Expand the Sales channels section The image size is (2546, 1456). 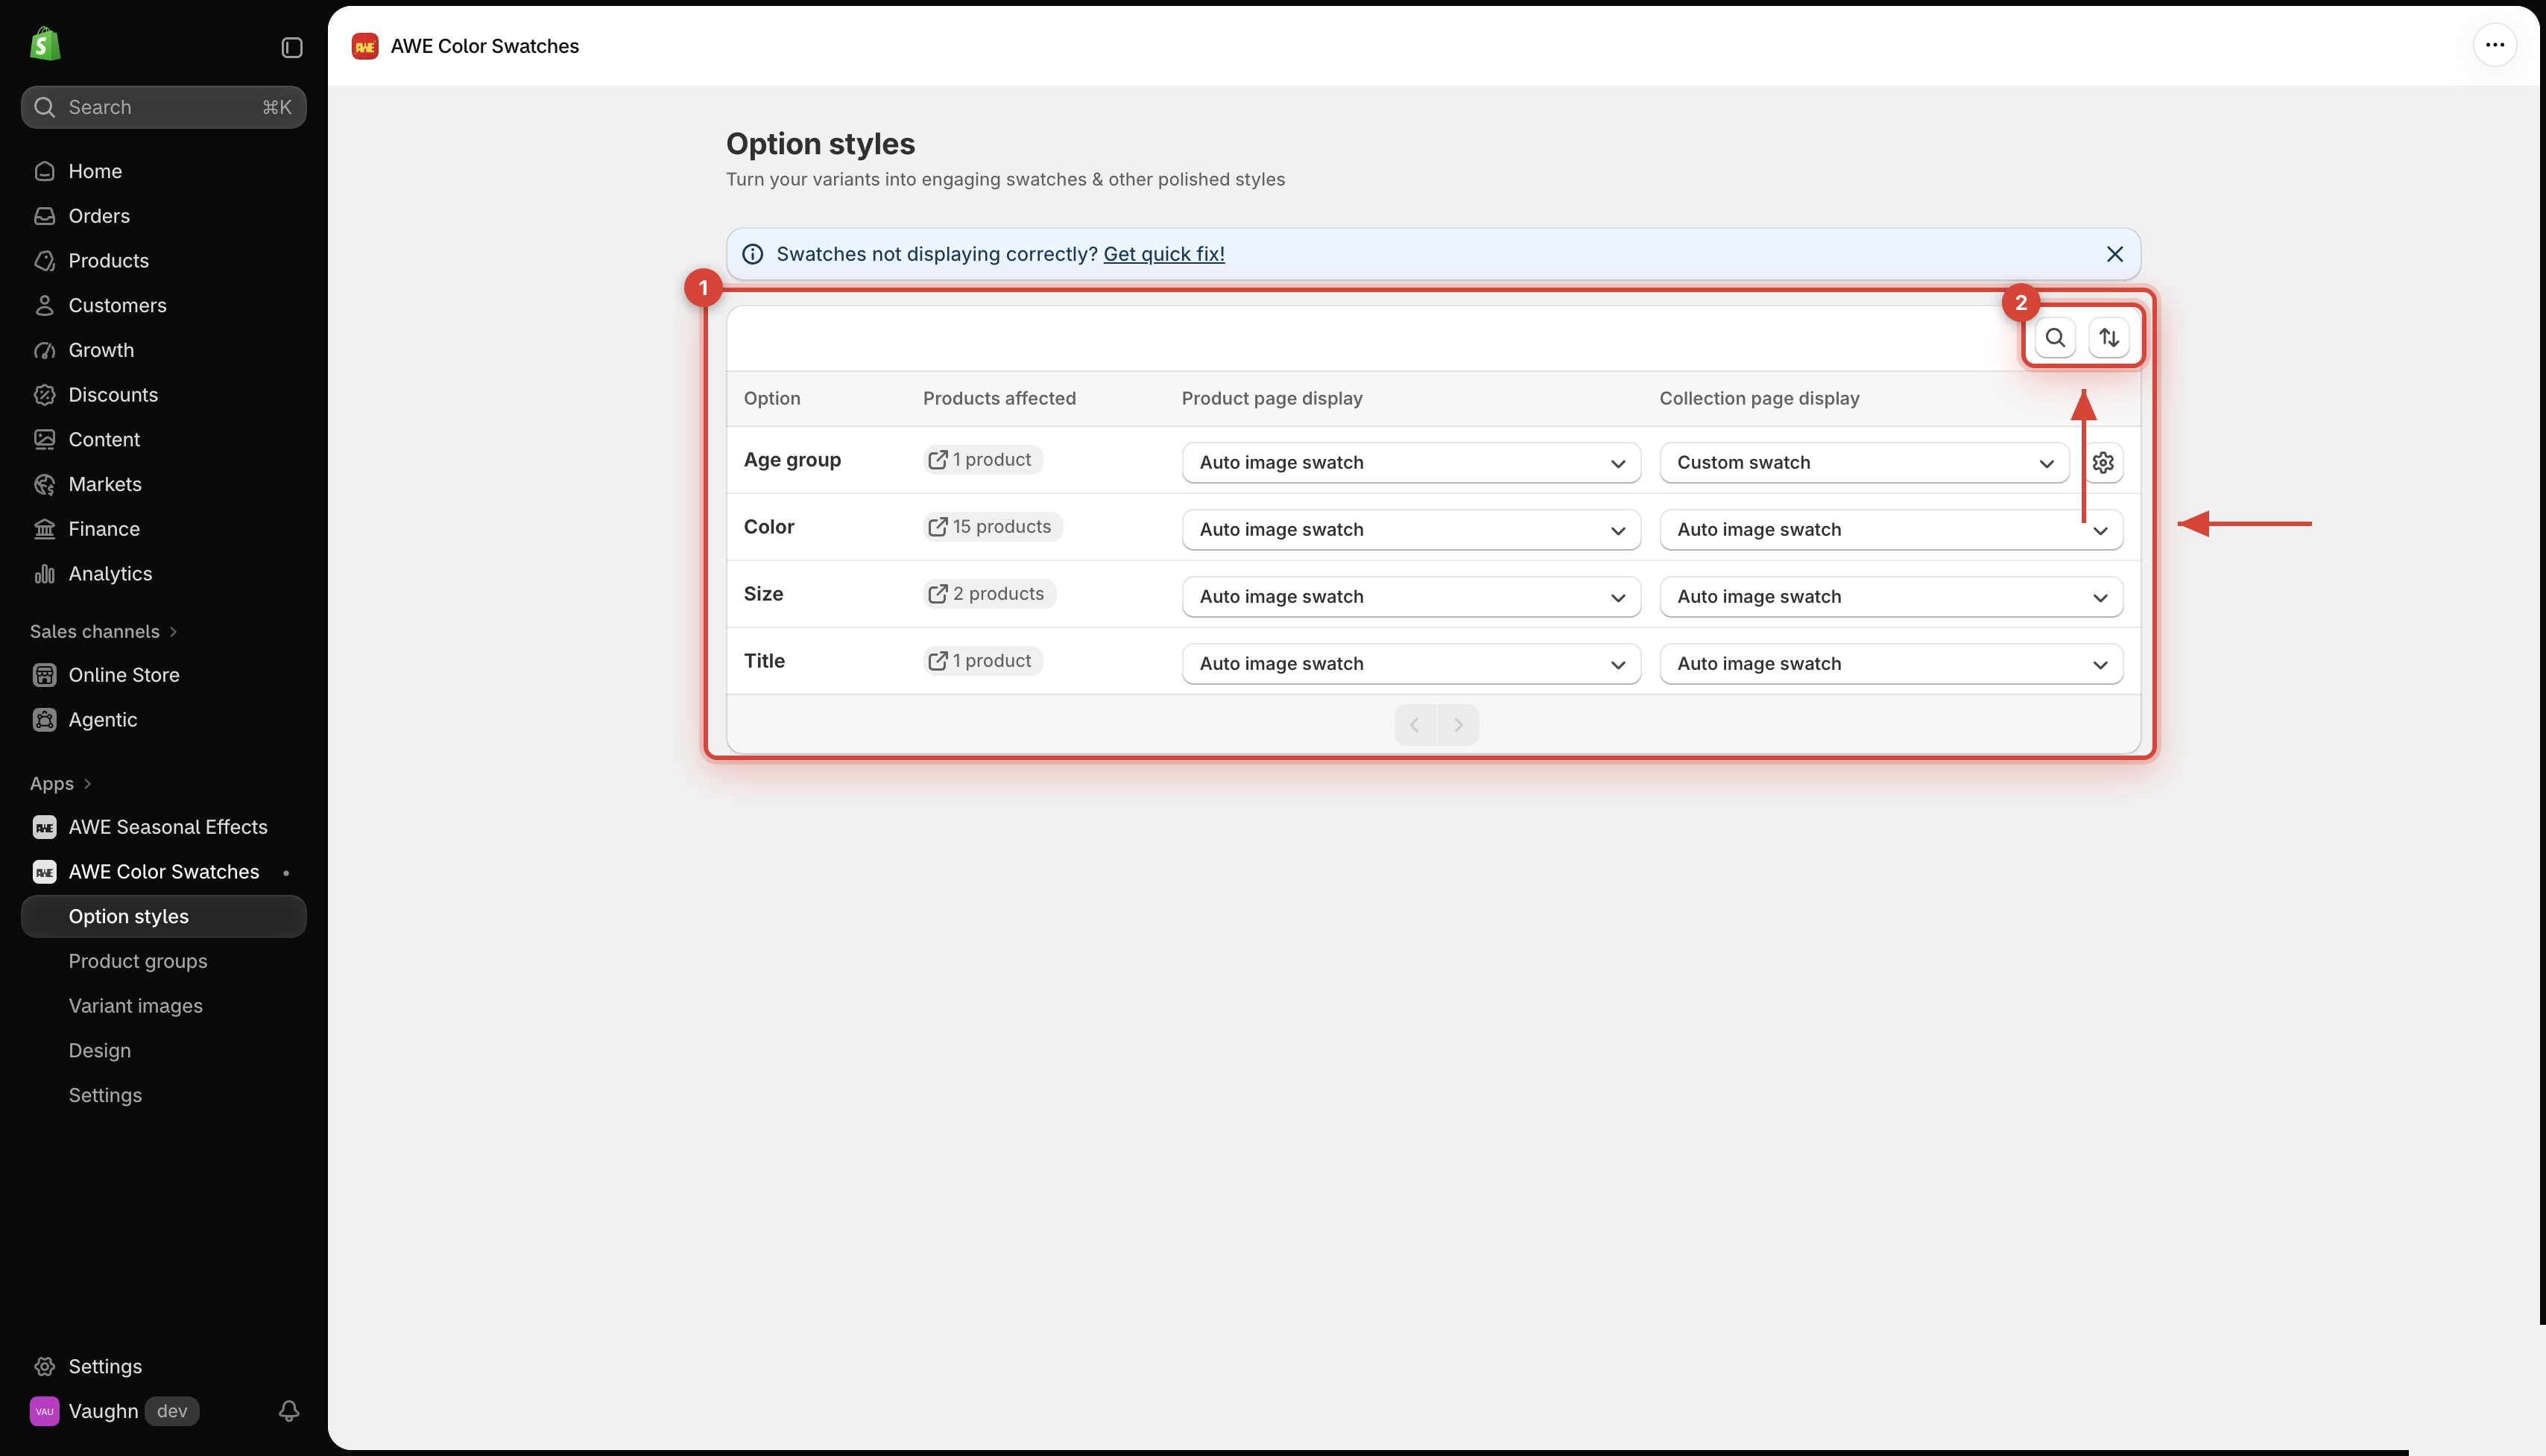tap(104, 631)
